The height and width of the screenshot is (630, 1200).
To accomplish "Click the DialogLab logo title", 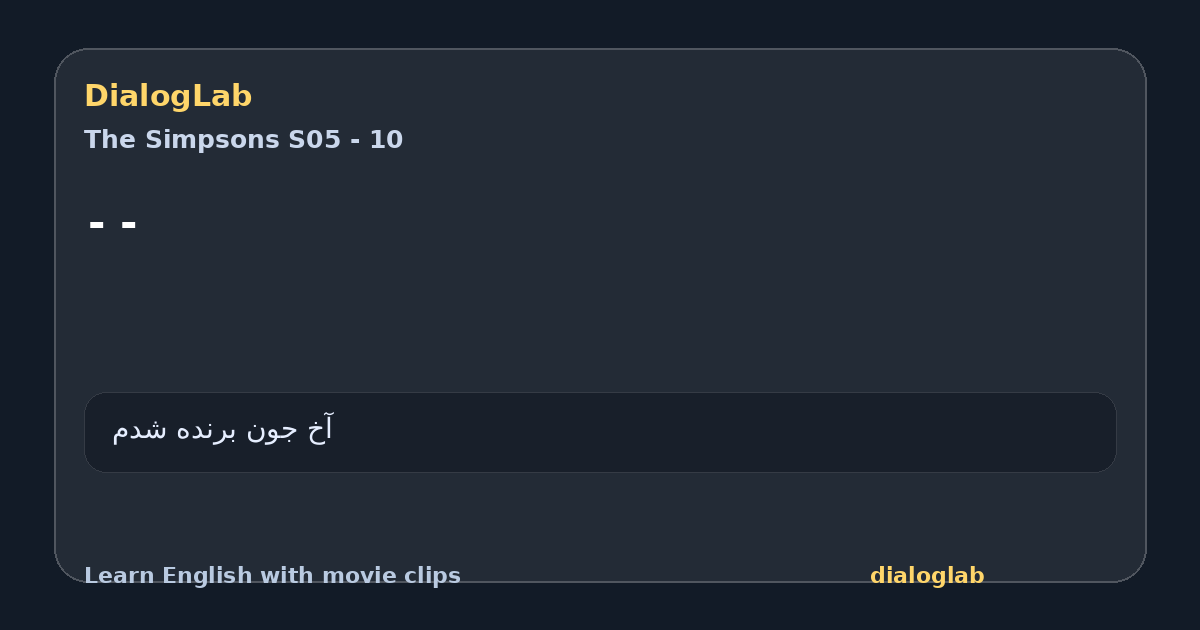I will pos(168,96).
